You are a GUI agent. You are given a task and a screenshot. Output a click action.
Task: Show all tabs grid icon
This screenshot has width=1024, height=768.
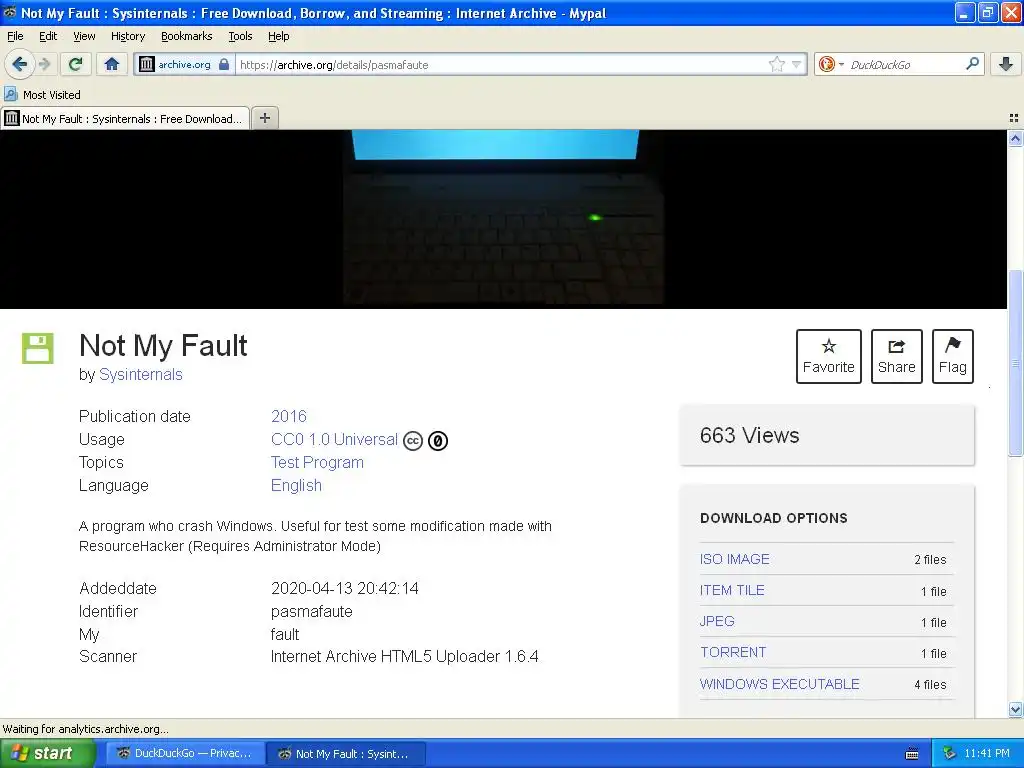coord(1014,118)
